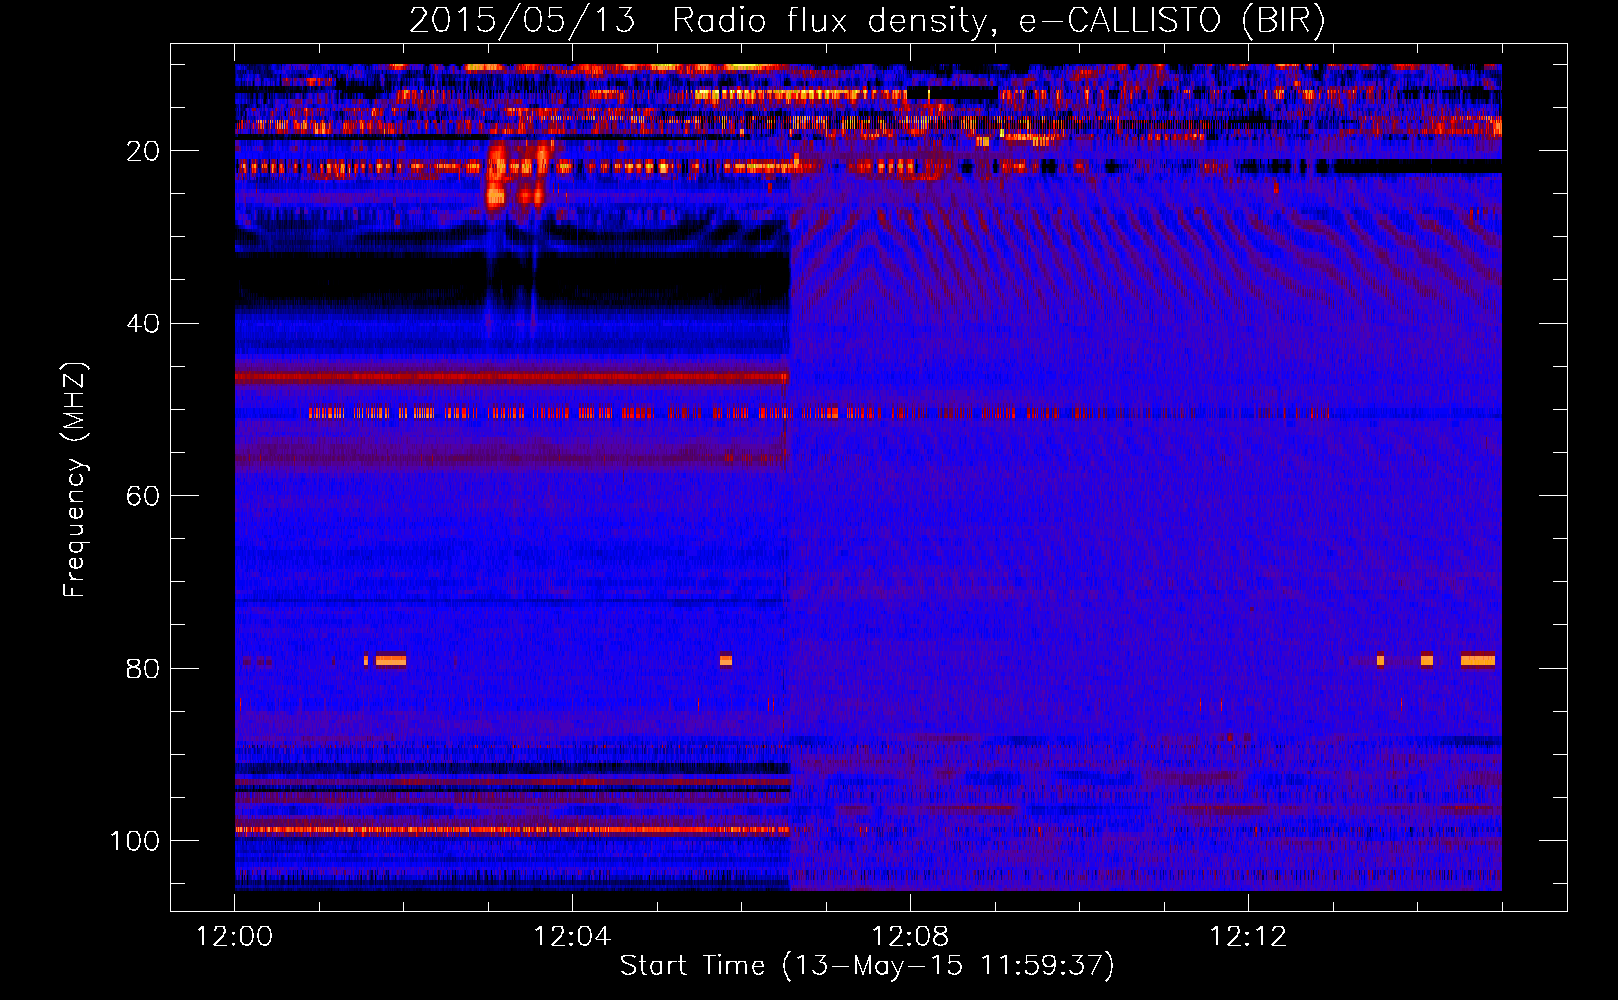Image resolution: width=1618 pixels, height=1000 pixels.
Task: Click the 40 MHz frequency tick label
Action: click(x=143, y=324)
